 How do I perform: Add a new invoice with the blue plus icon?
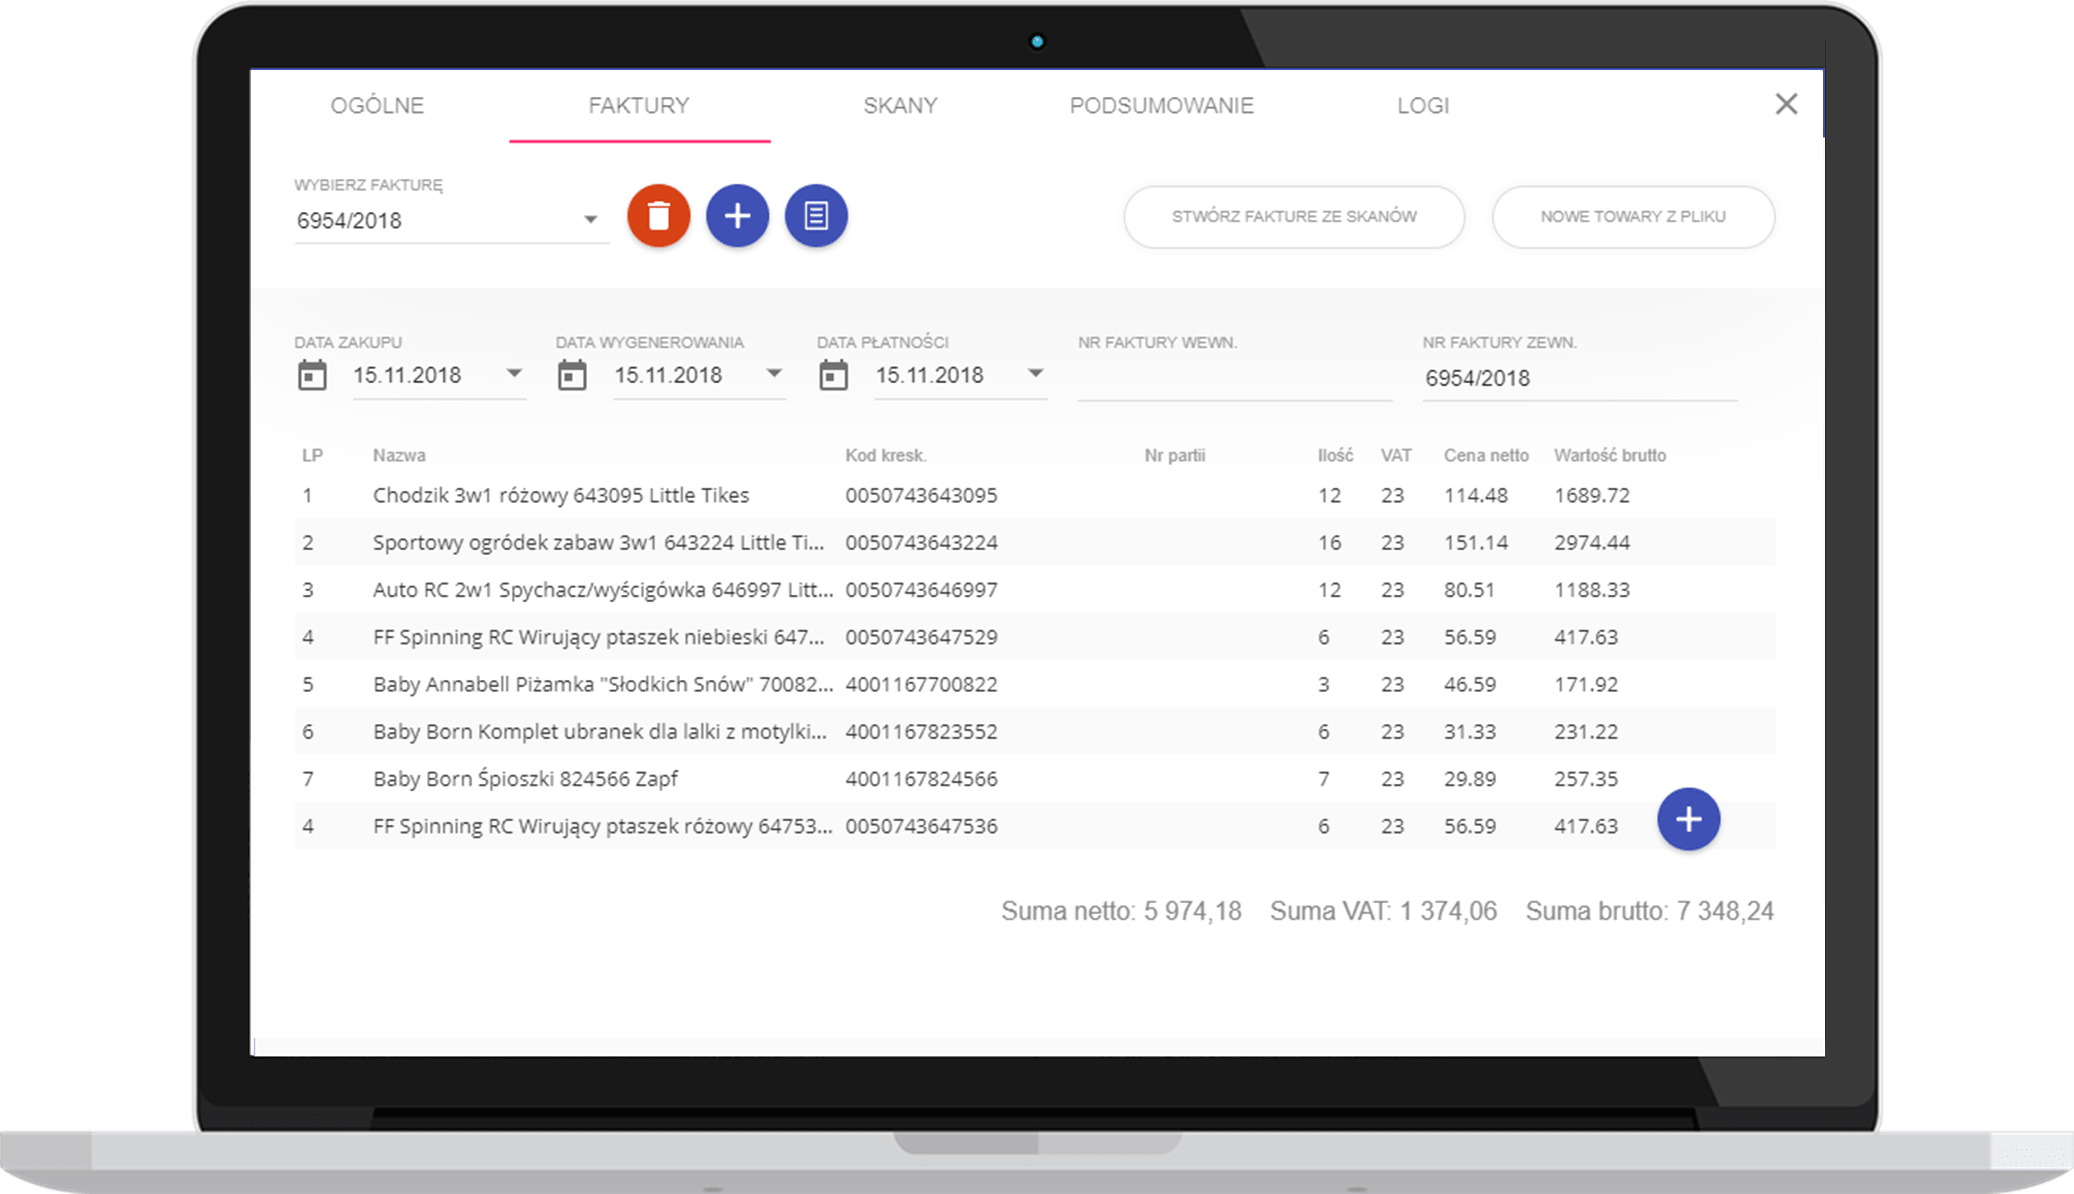737,216
